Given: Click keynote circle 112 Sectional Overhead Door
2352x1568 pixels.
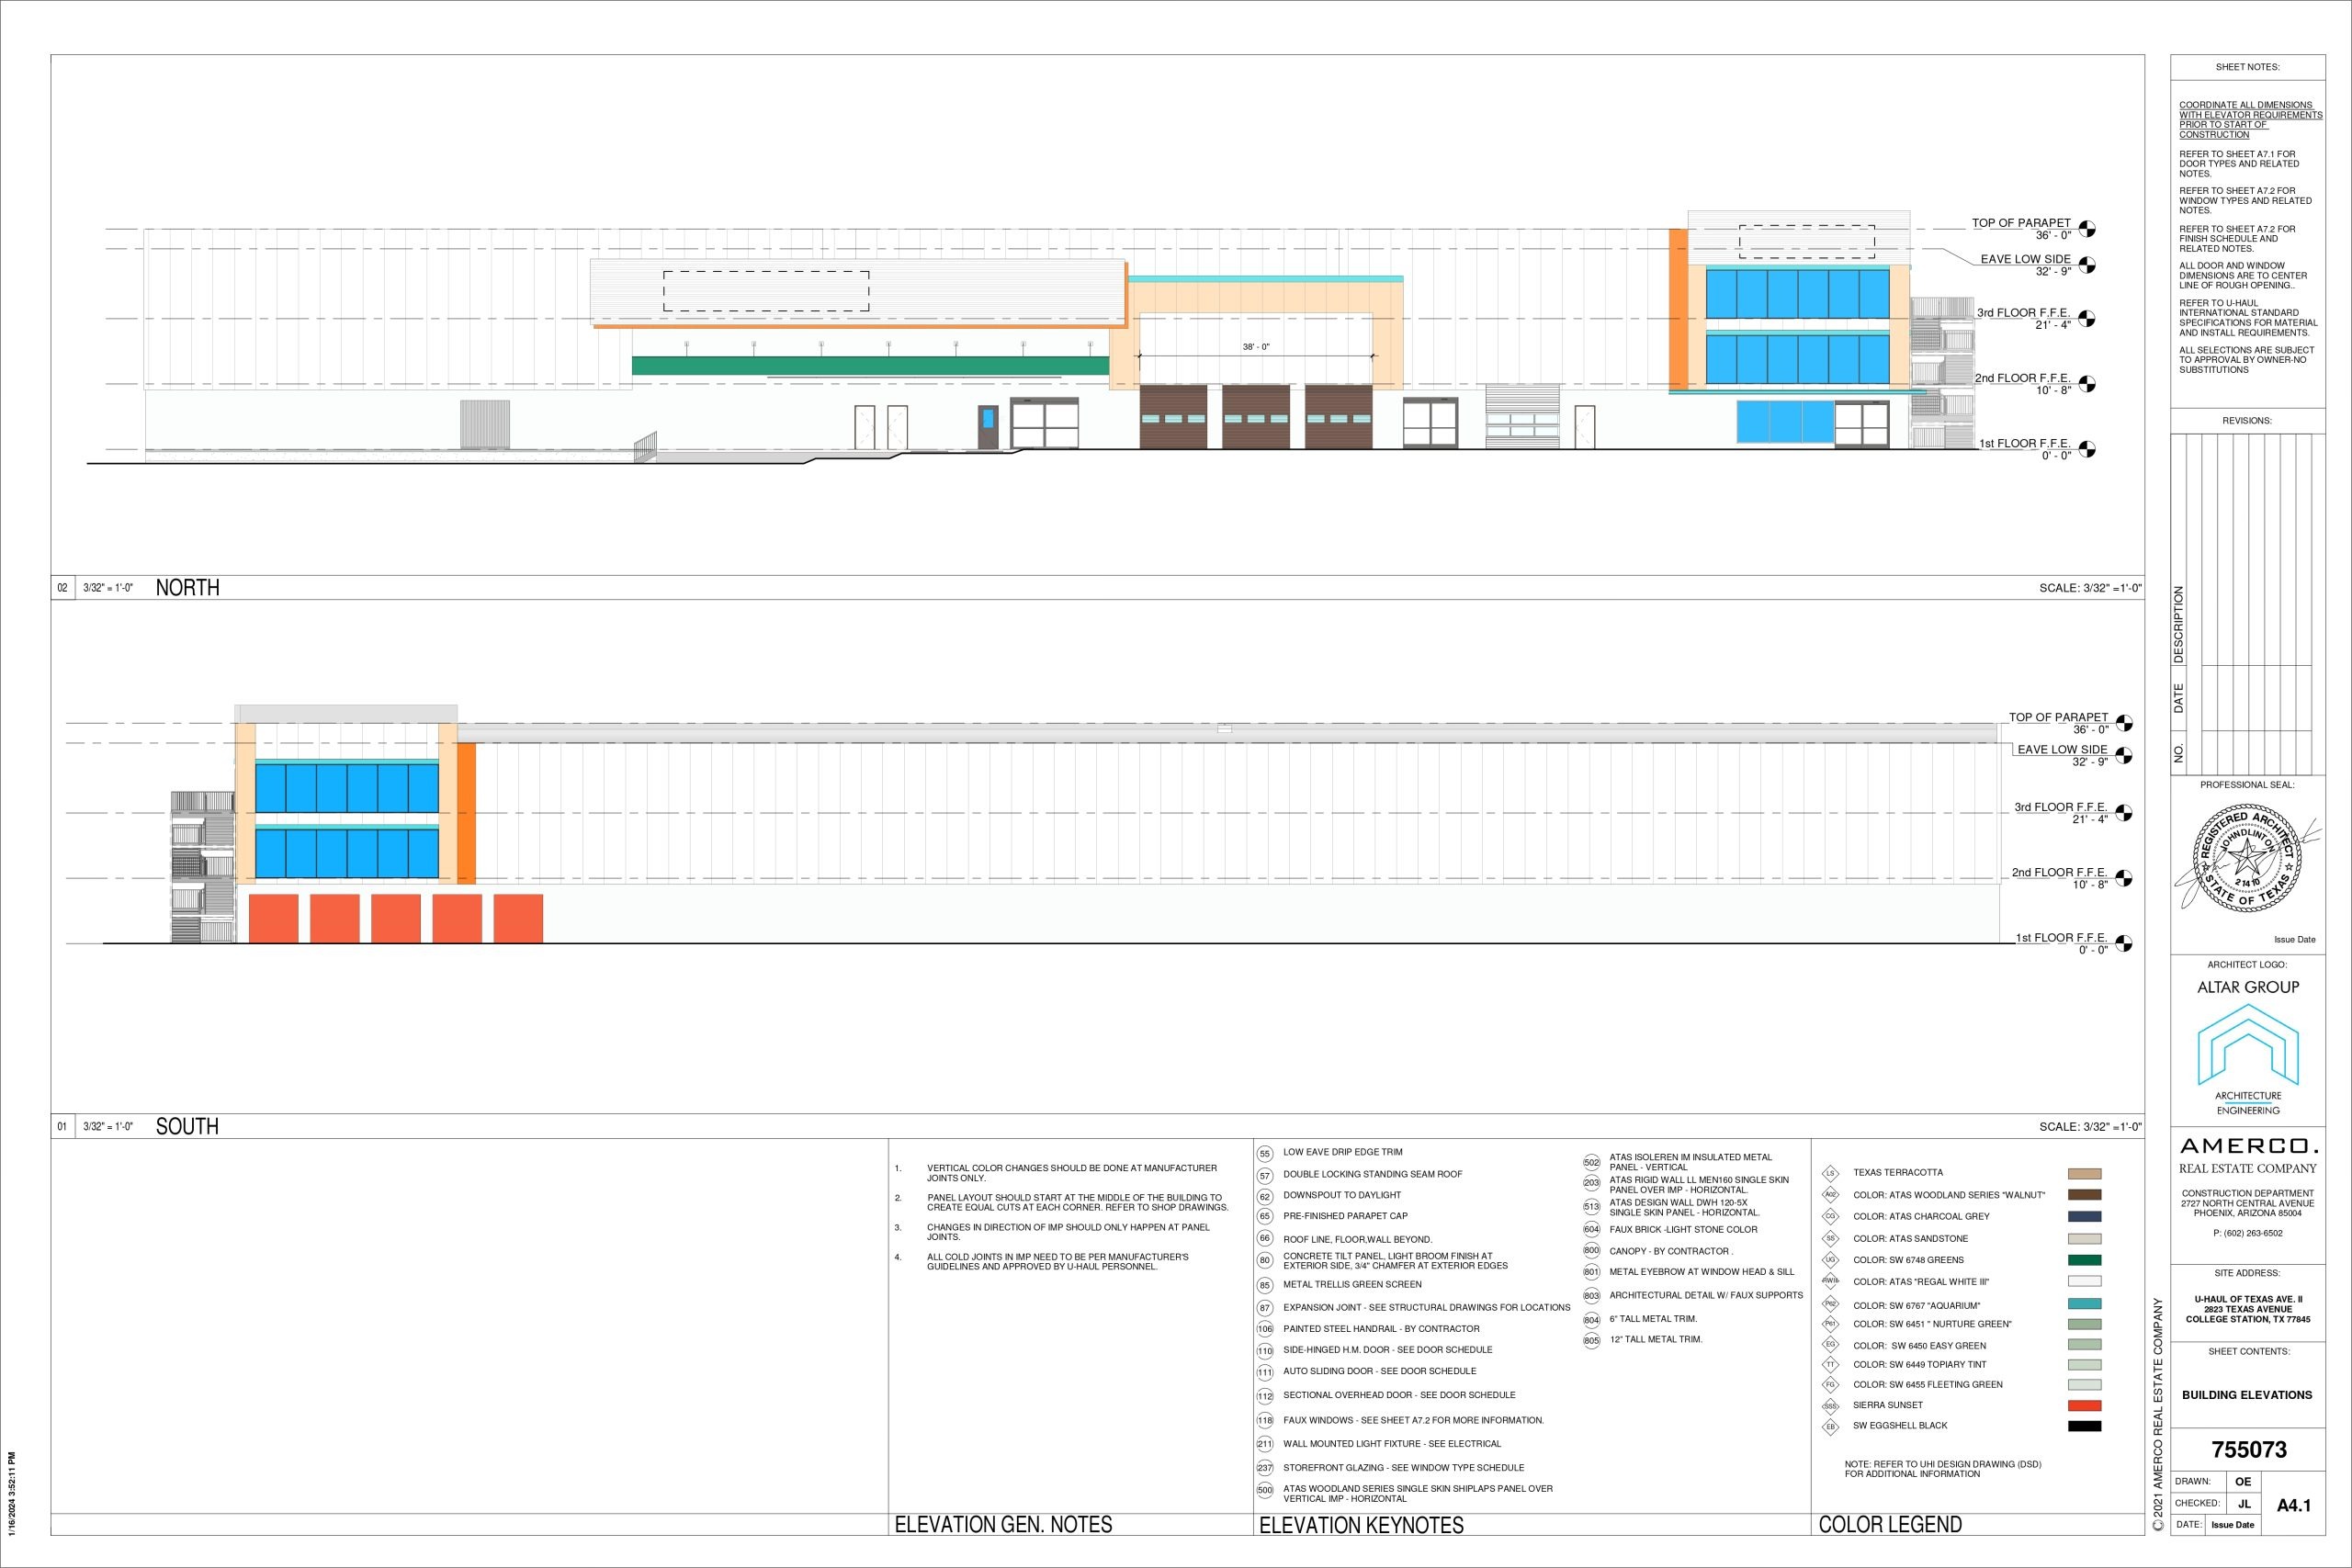Looking at the screenshot, I should coord(1264,1396).
